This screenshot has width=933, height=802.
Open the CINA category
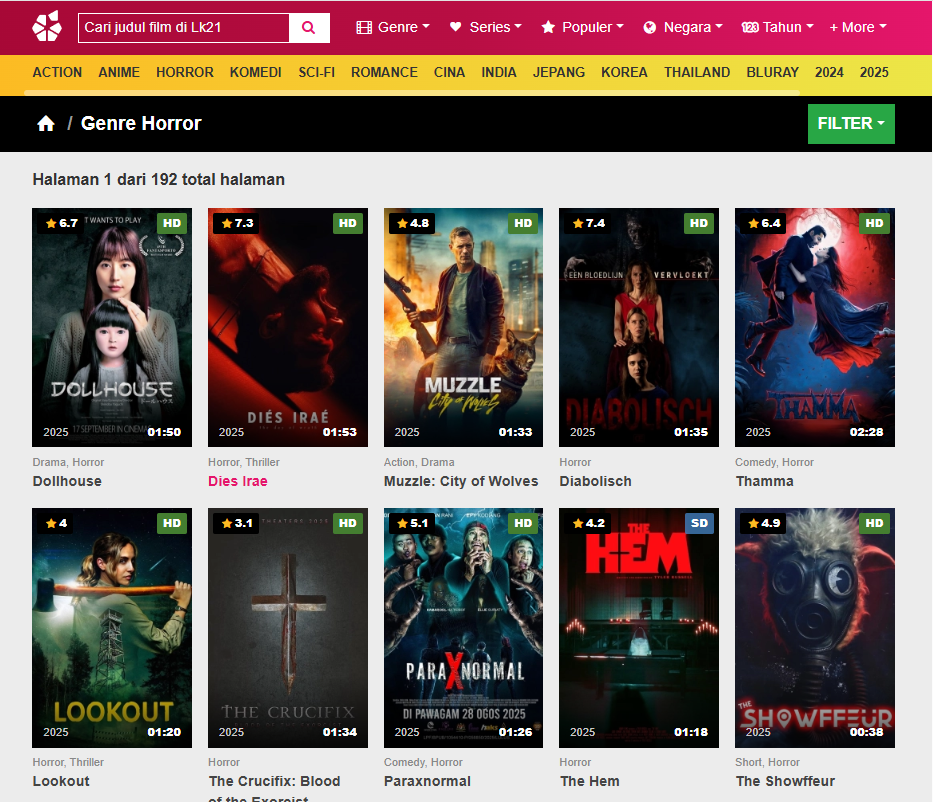coord(449,73)
